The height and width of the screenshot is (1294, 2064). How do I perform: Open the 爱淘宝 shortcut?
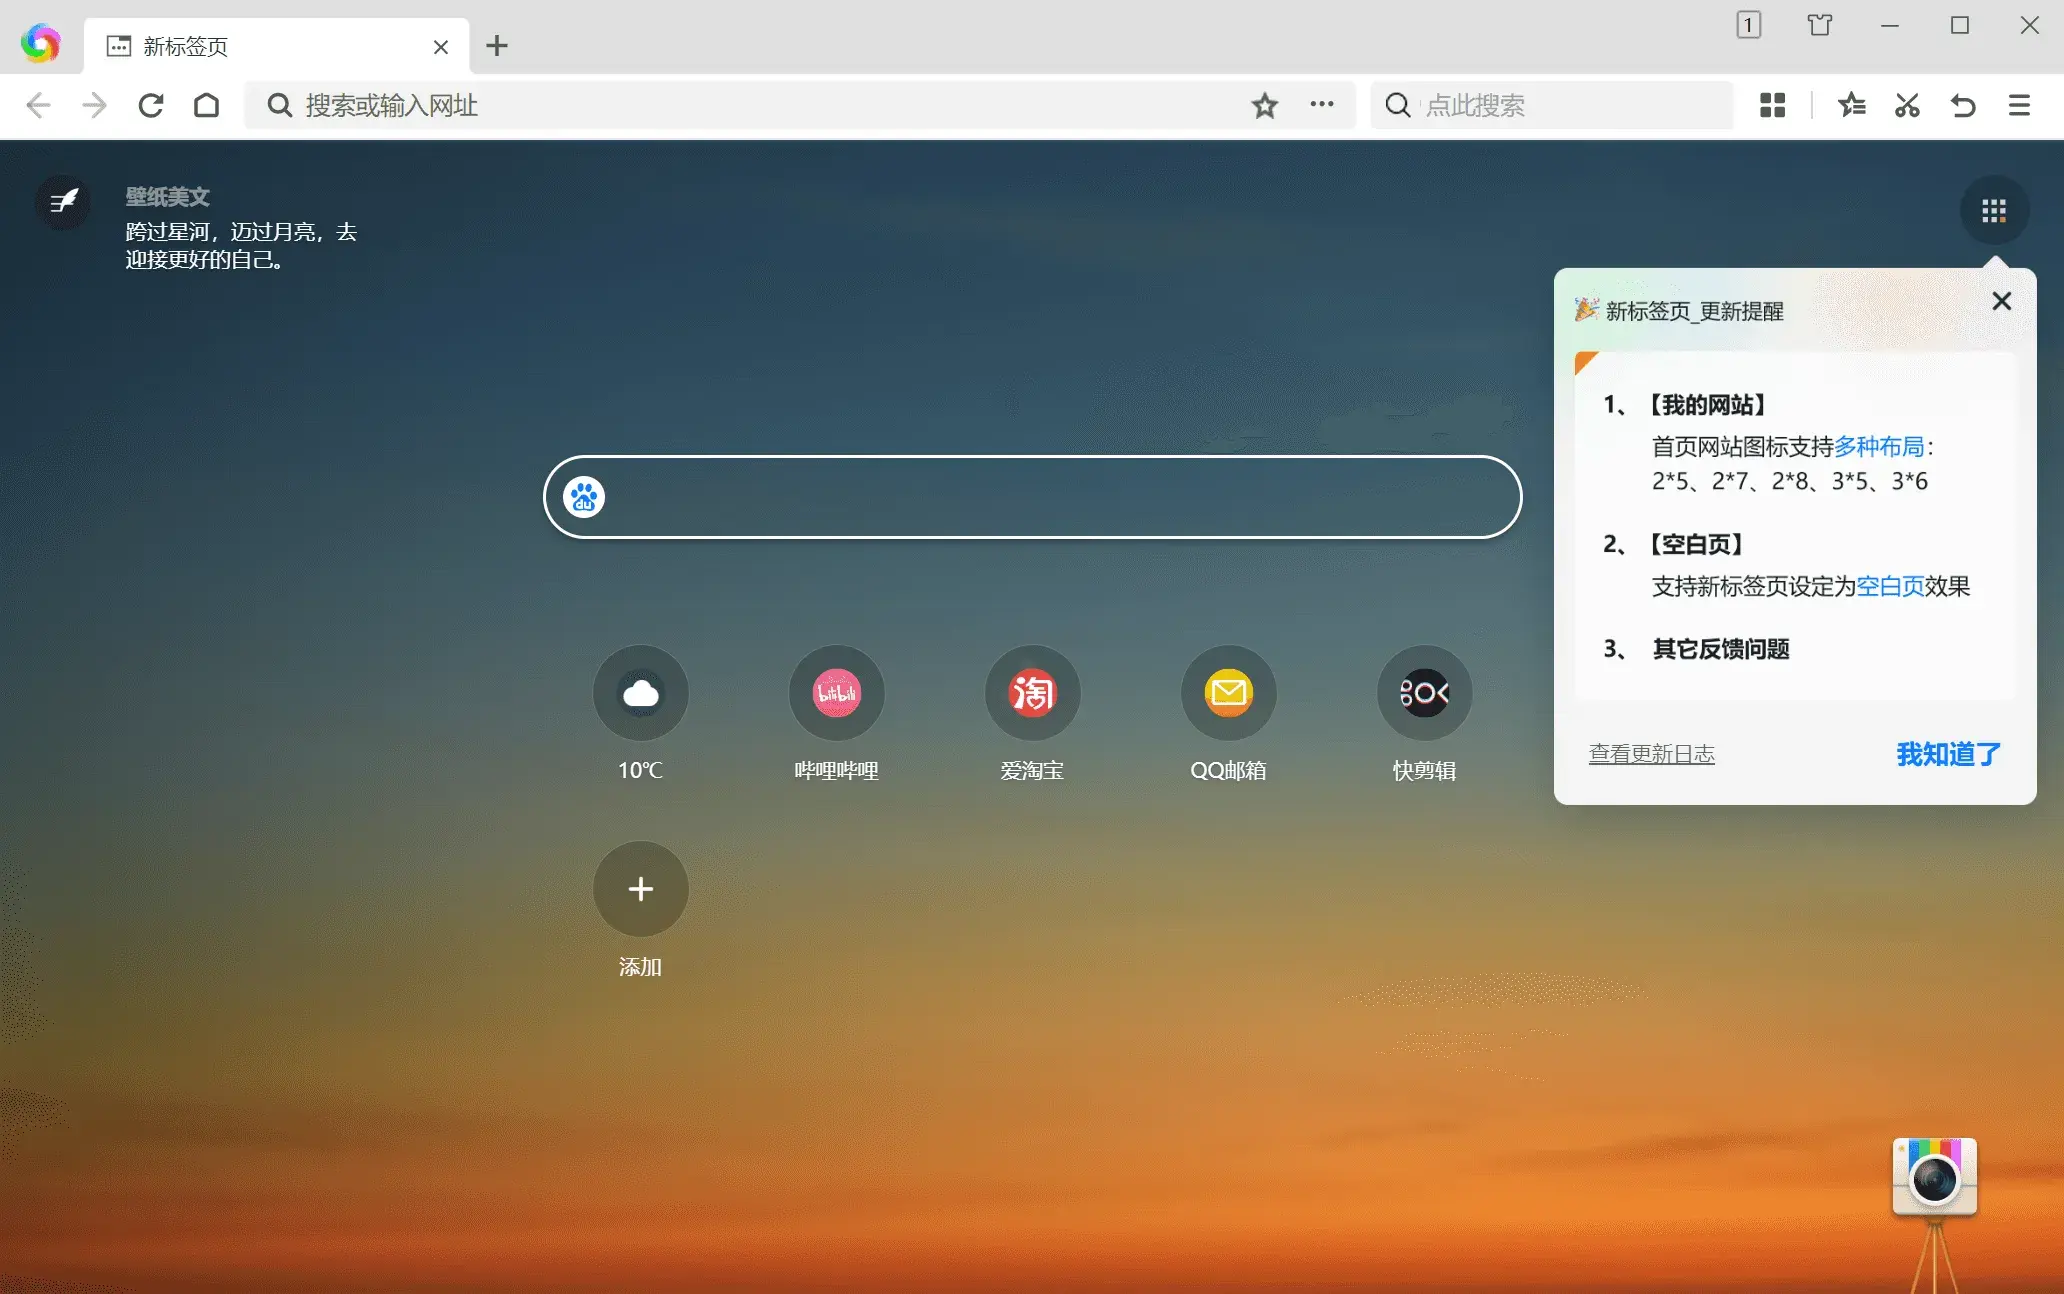click(1032, 693)
